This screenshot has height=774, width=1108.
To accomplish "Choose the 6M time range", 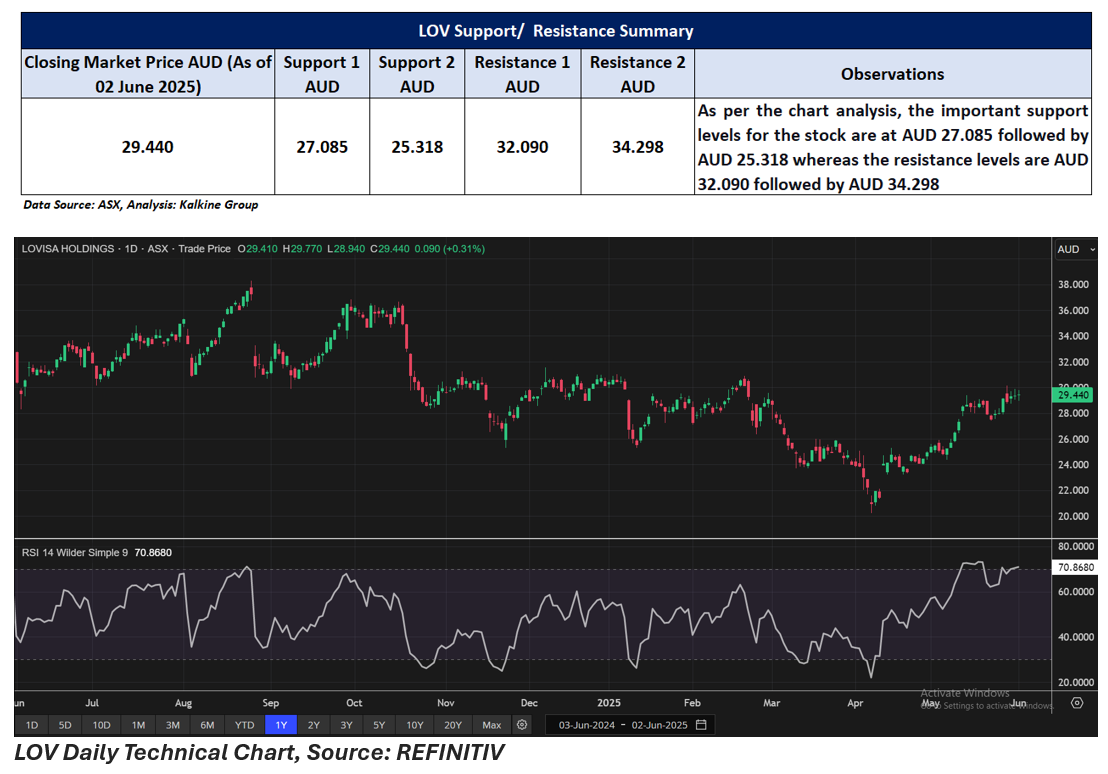I will 207,724.
